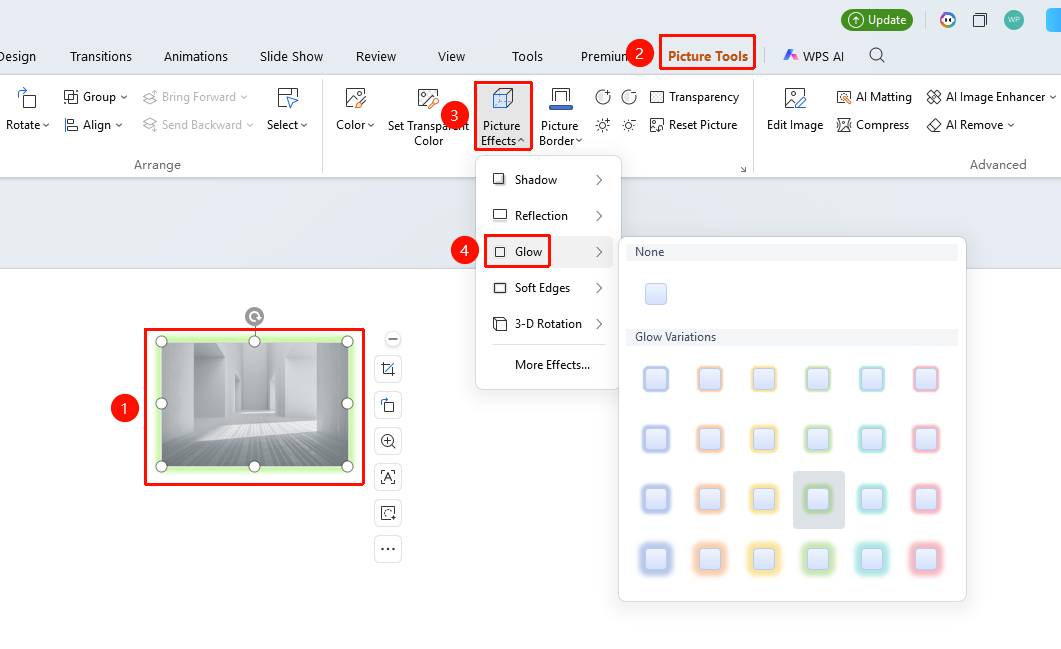
Task: Switch to the Animations tab
Action: coord(196,56)
